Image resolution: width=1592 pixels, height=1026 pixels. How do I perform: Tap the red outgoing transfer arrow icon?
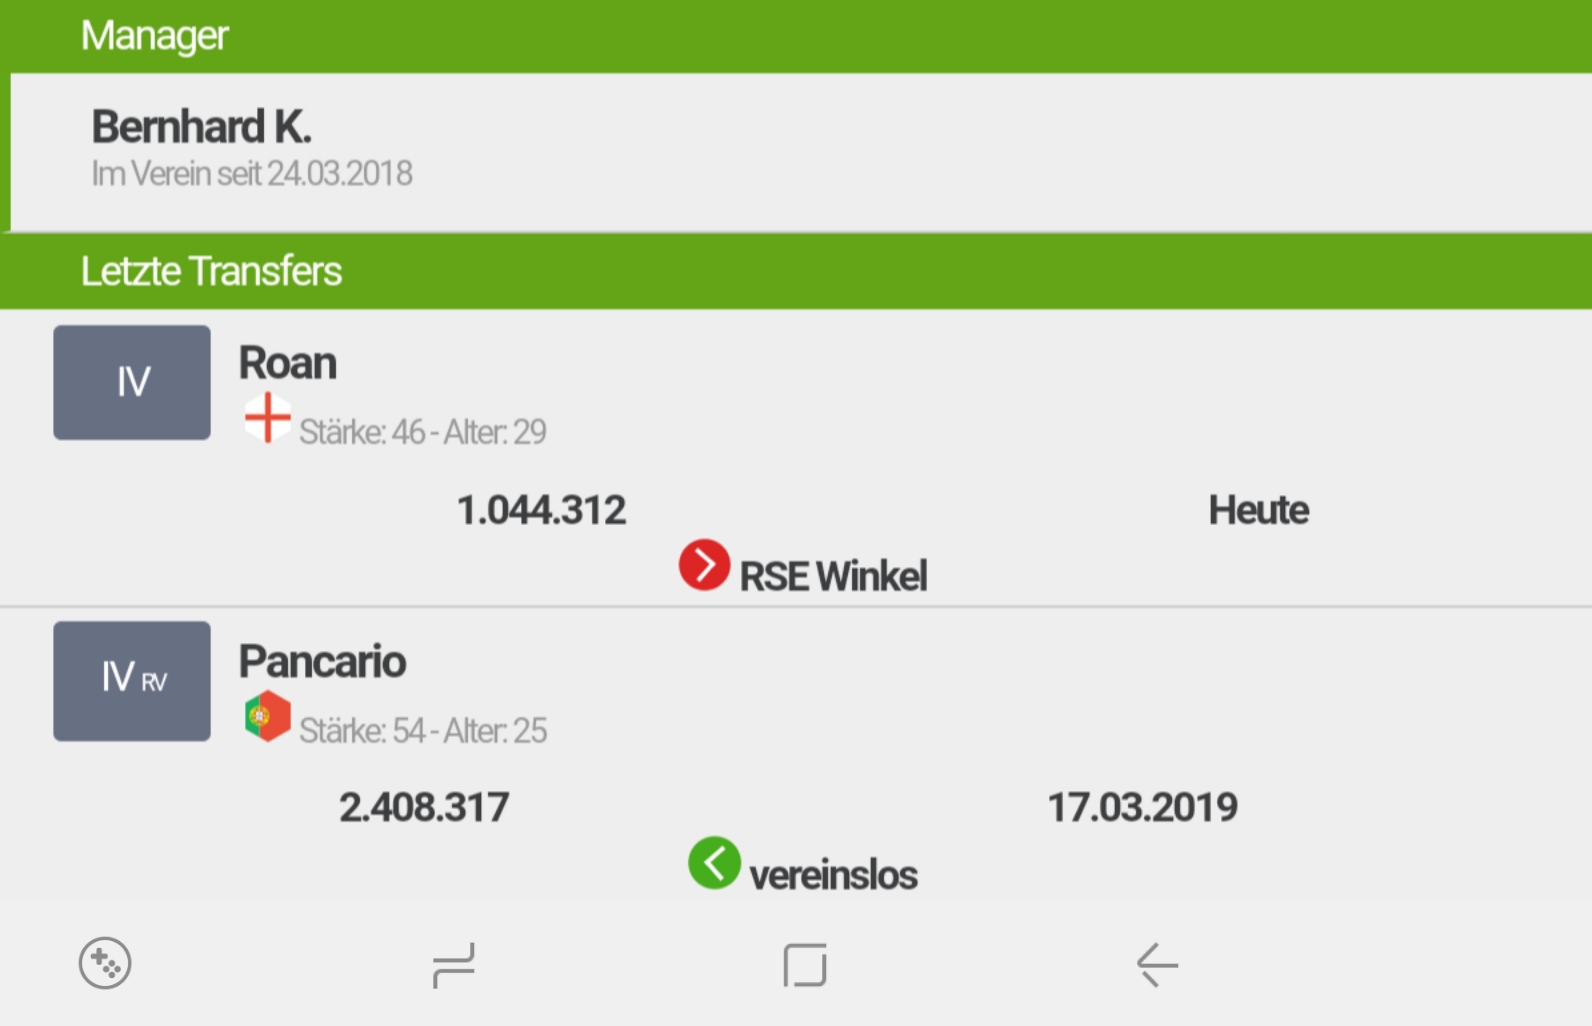704,565
